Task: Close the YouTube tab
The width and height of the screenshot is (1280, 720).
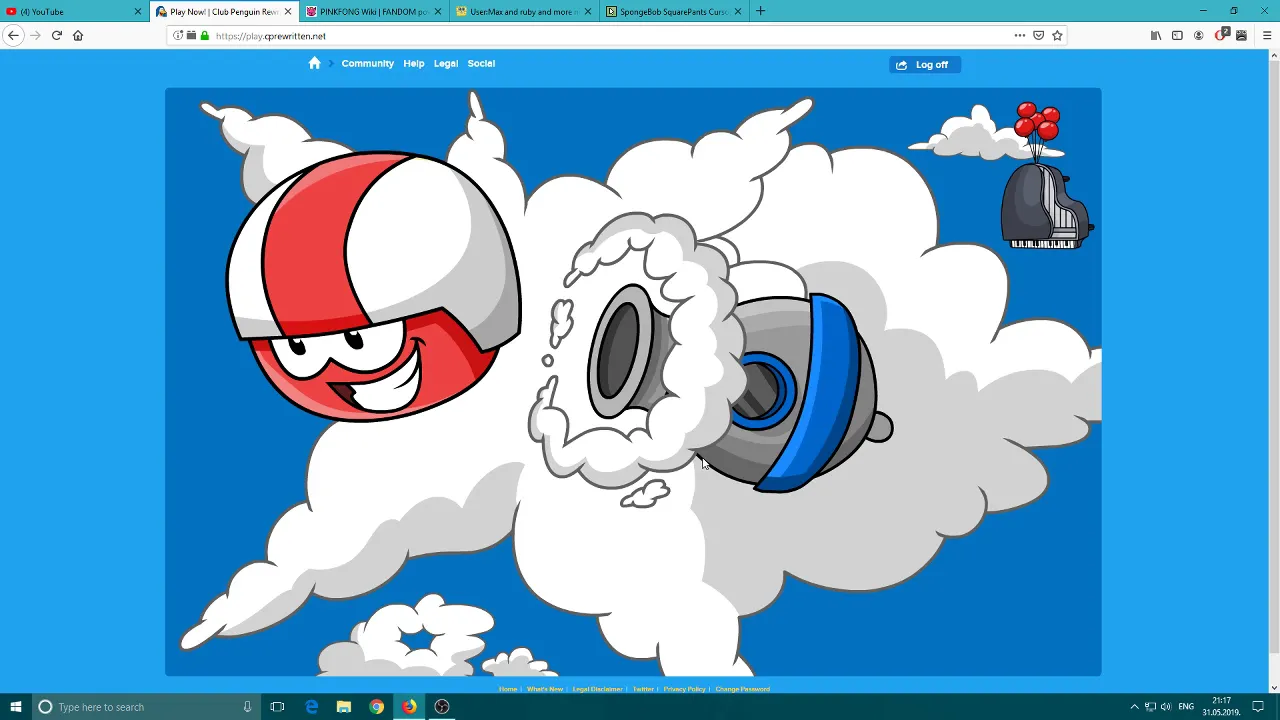Action: pyautogui.click(x=138, y=11)
